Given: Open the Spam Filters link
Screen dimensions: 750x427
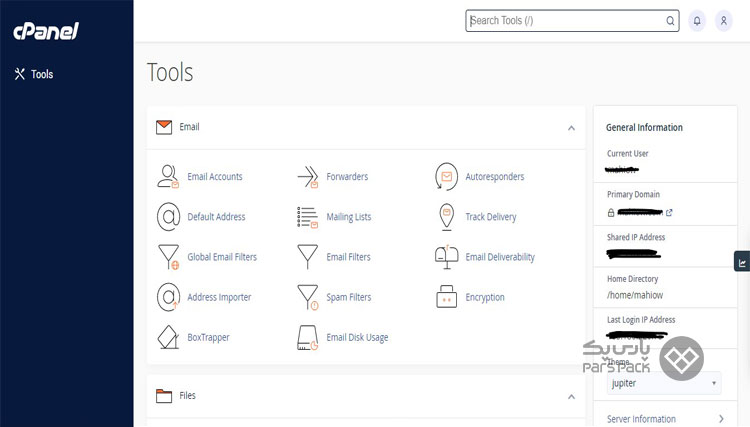Looking at the screenshot, I should [349, 297].
